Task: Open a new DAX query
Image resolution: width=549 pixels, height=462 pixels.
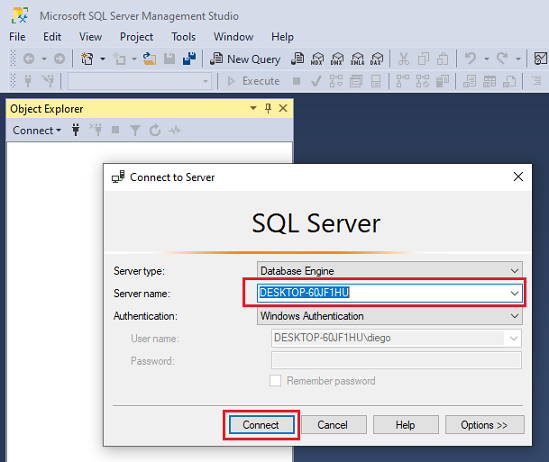Action: (x=377, y=59)
